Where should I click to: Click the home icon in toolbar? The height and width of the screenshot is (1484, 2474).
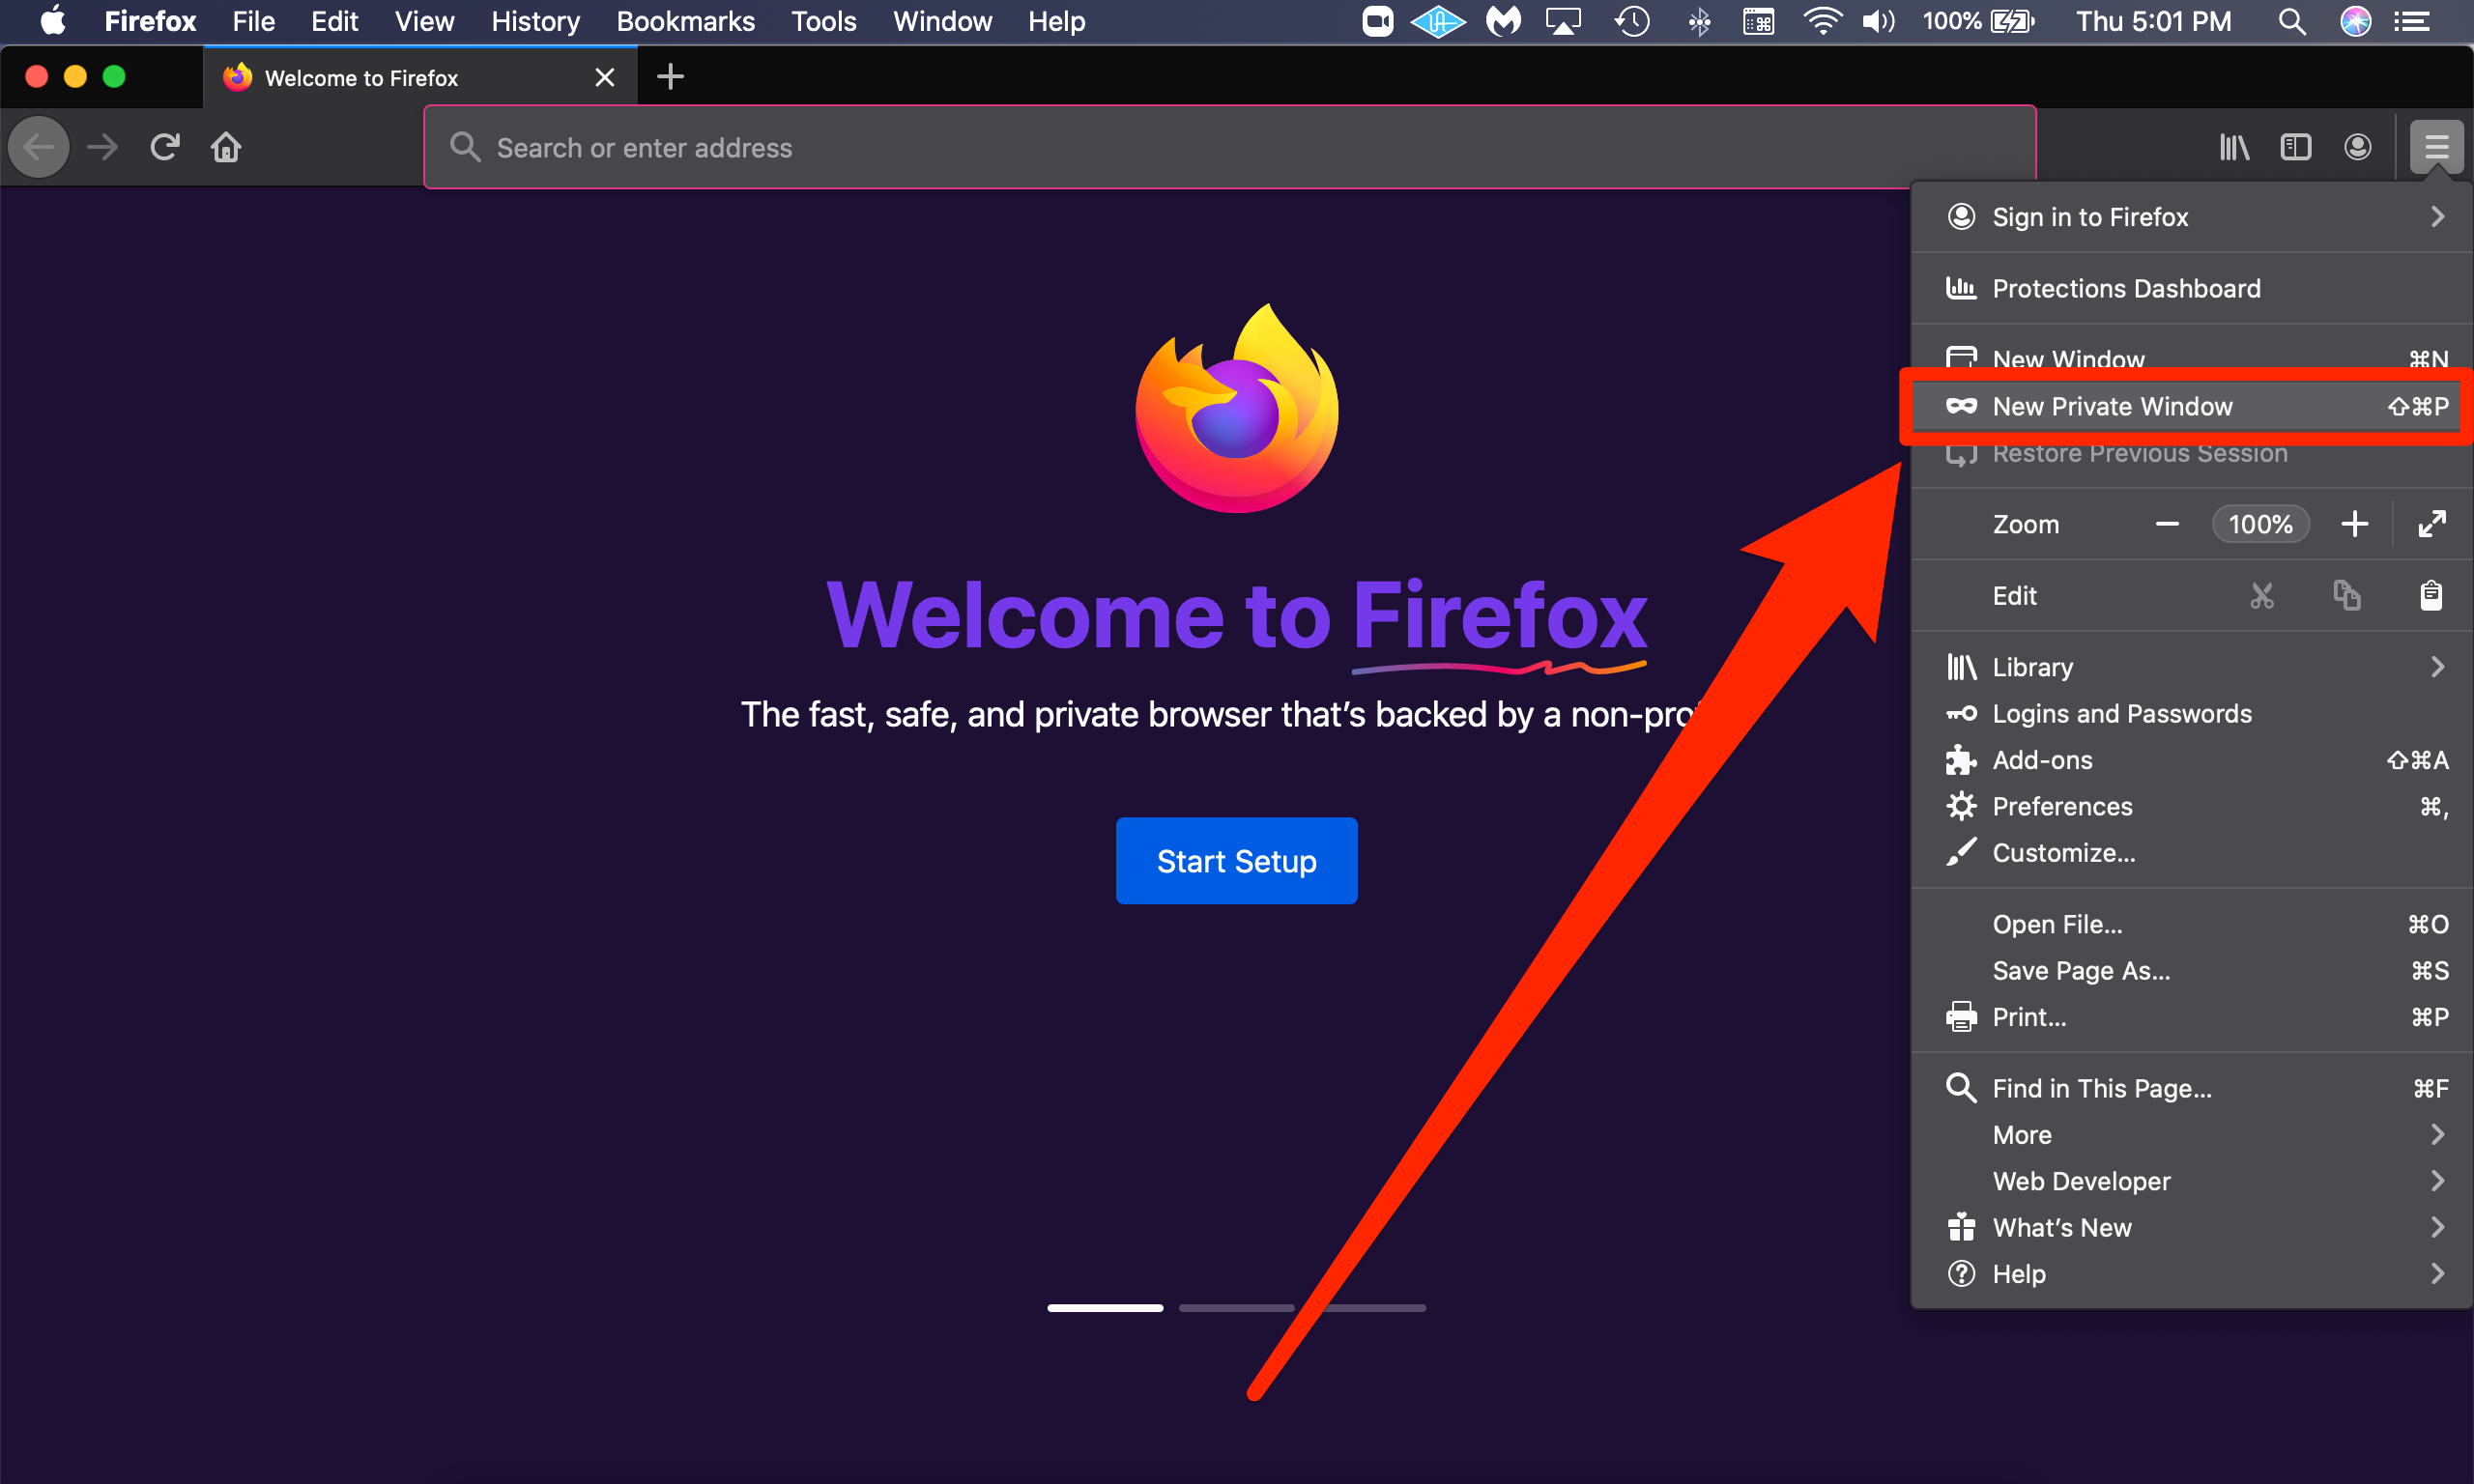click(226, 149)
